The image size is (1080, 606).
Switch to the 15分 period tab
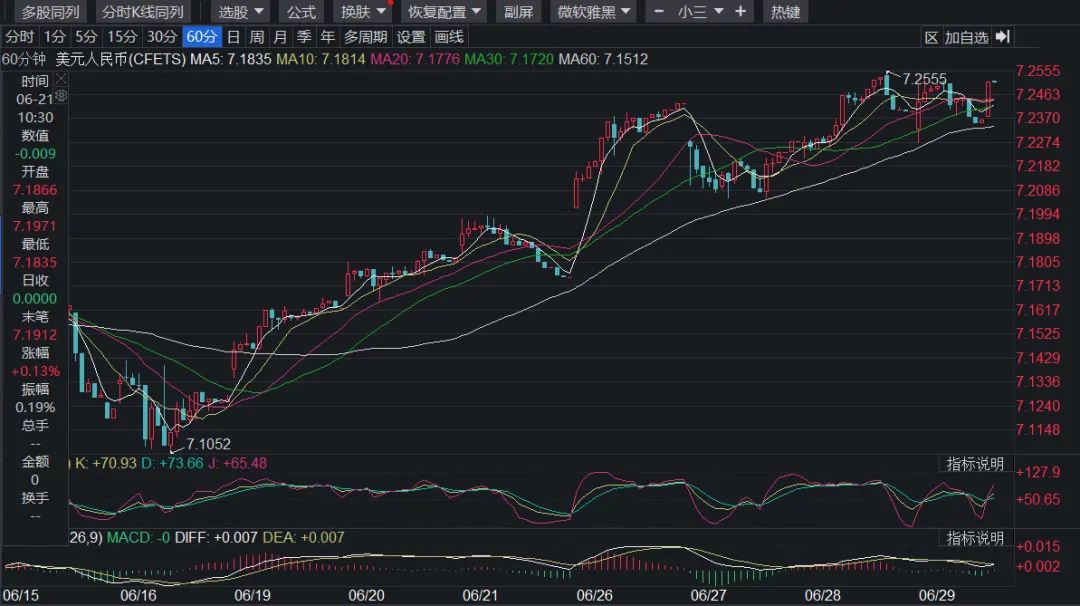coord(122,37)
